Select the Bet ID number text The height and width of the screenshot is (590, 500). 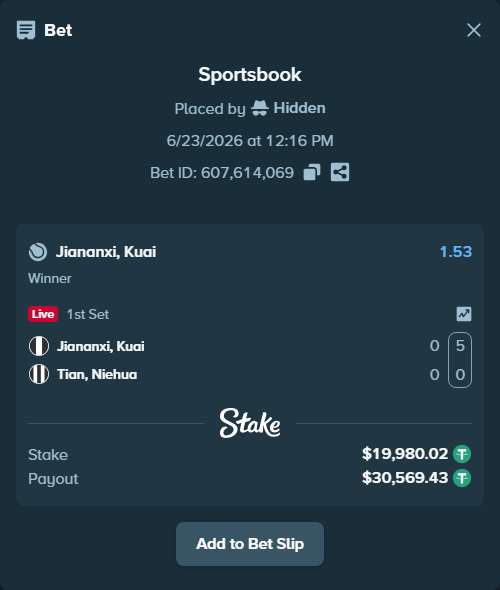coord(247,173)
